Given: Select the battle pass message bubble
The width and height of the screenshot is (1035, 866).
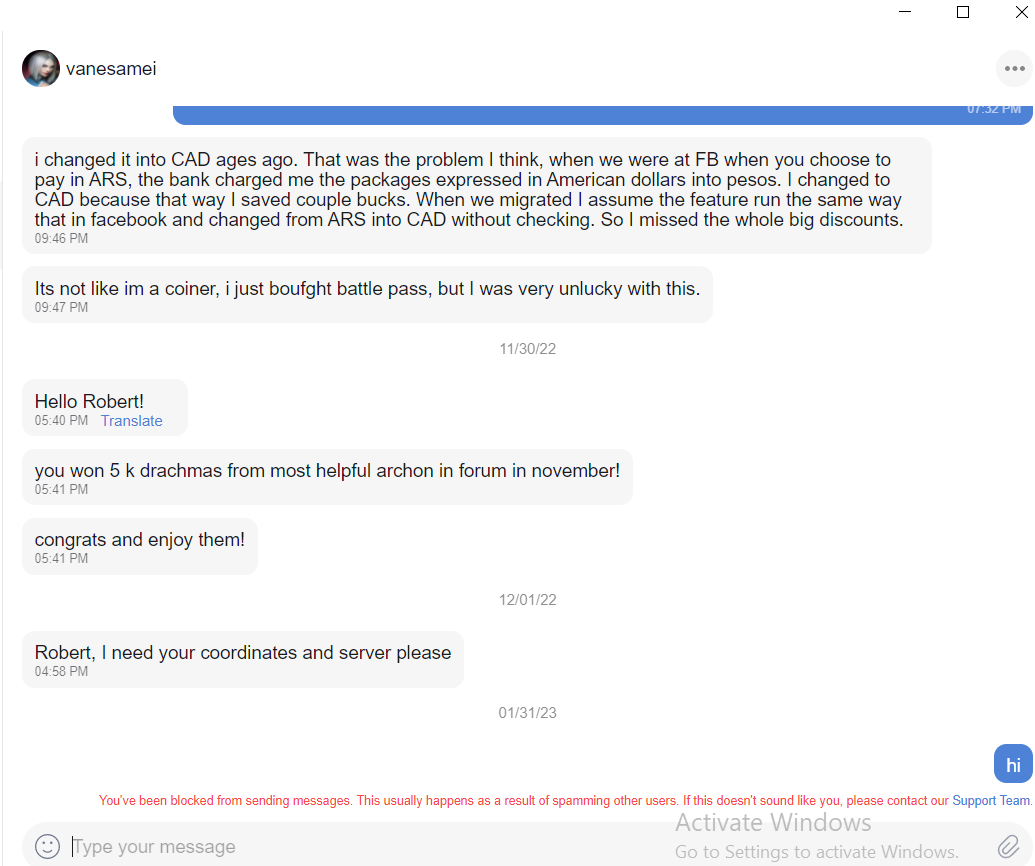Looking at the screenshot, I should coord(368,295).
